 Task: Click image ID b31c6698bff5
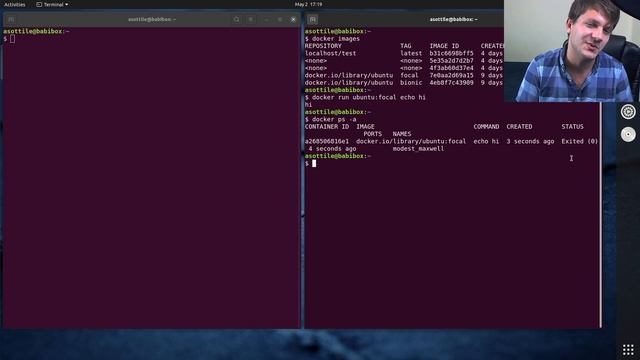[x=451, y=53]
